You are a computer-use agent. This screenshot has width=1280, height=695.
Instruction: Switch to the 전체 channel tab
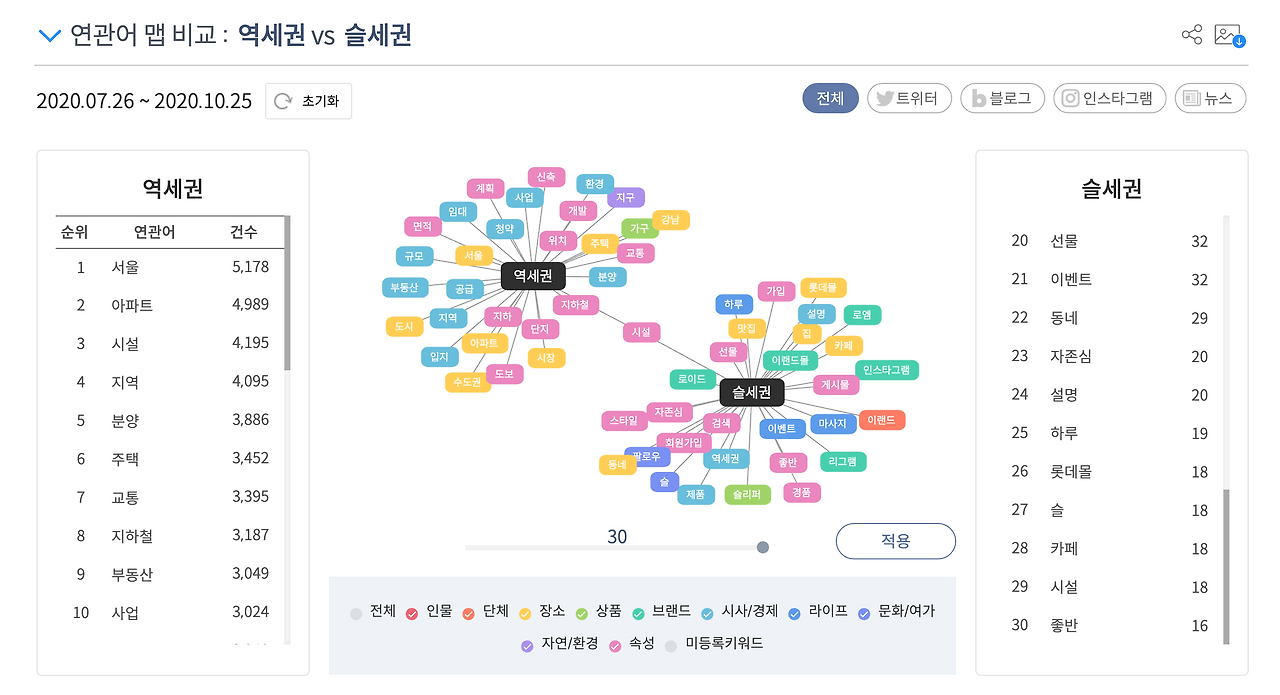(830, 98)
